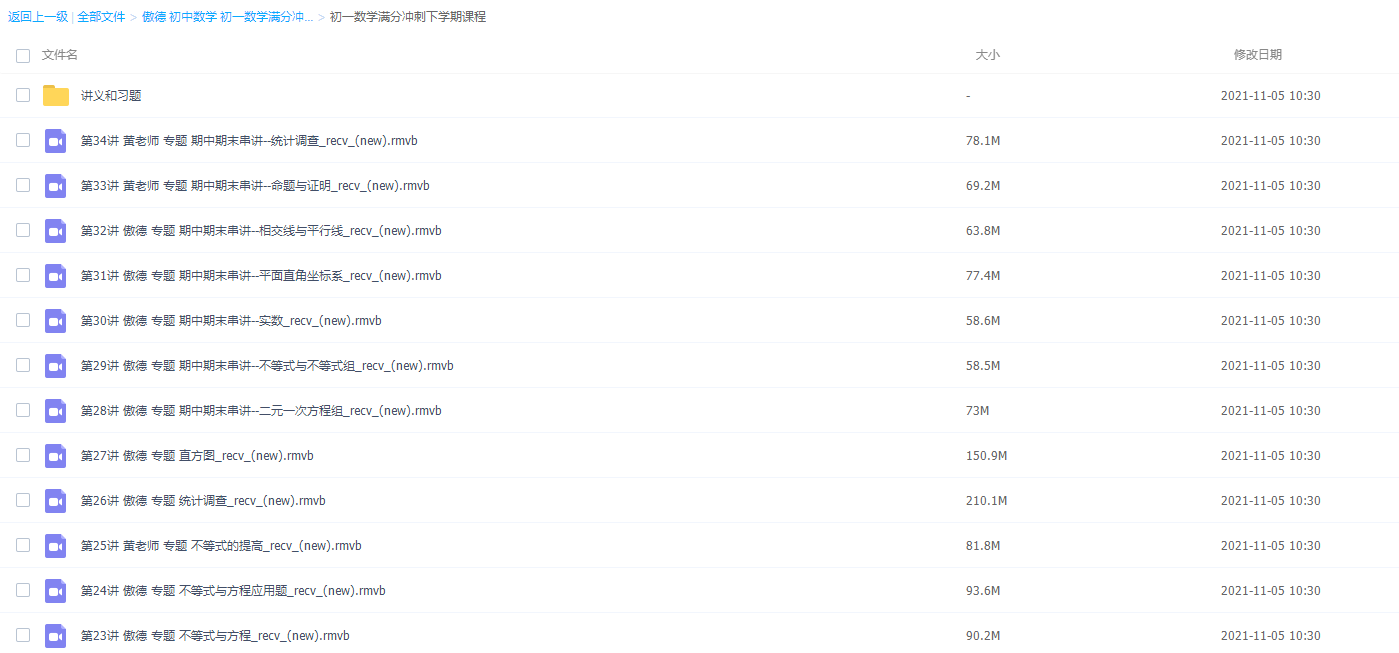The width and height of the screenshot is (1399, 653).
Task: Sort files by 修改日期 column header
Action: pyautogui.click(x=1257, y=55)
